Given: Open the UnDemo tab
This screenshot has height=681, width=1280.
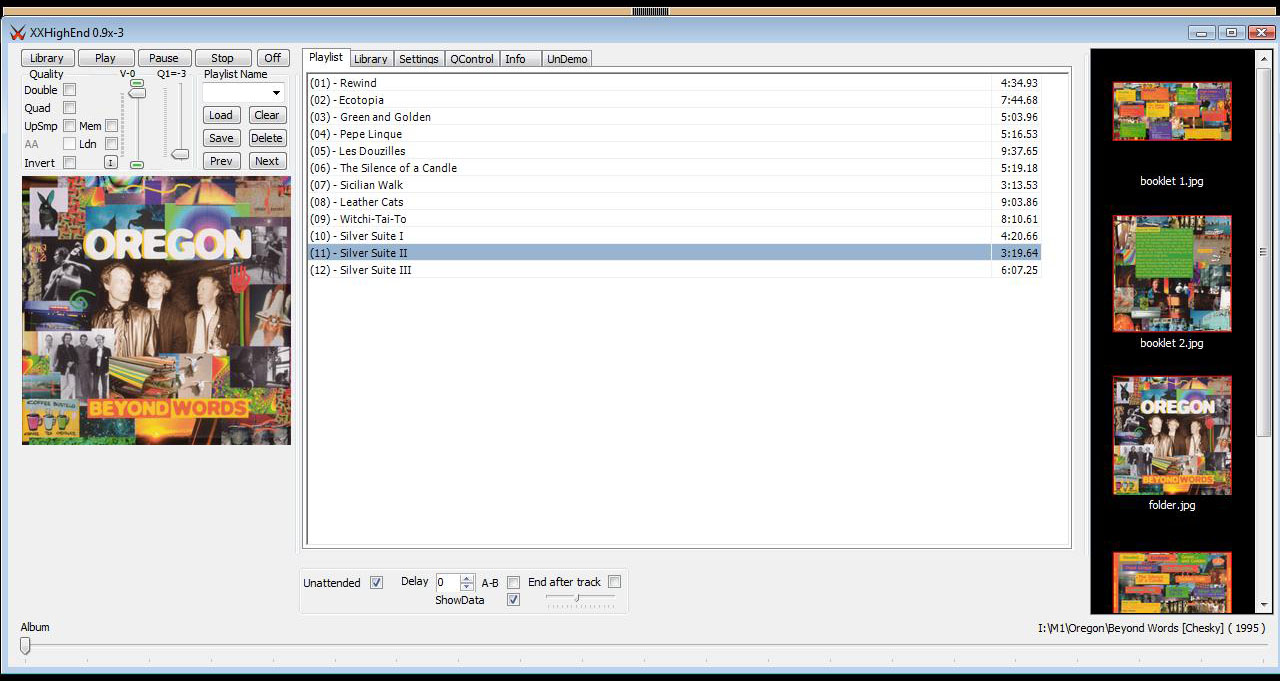Looking at the screenshot, I should point(568,59).
